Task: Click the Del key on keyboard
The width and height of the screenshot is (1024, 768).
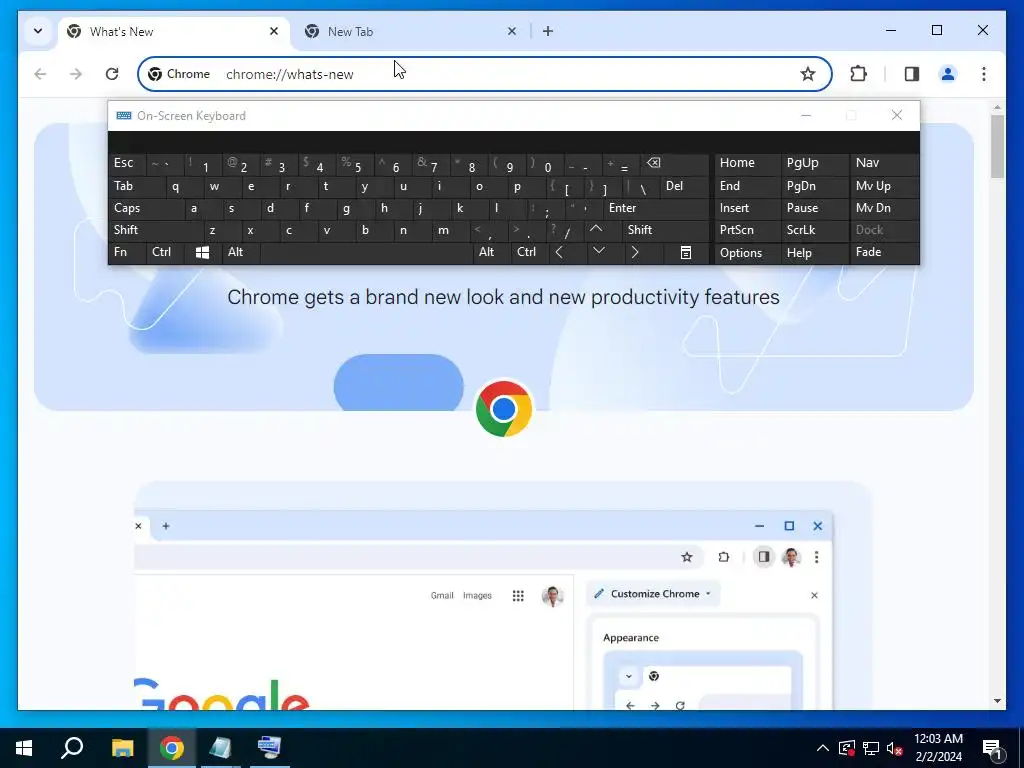Action: coord(684,186)
